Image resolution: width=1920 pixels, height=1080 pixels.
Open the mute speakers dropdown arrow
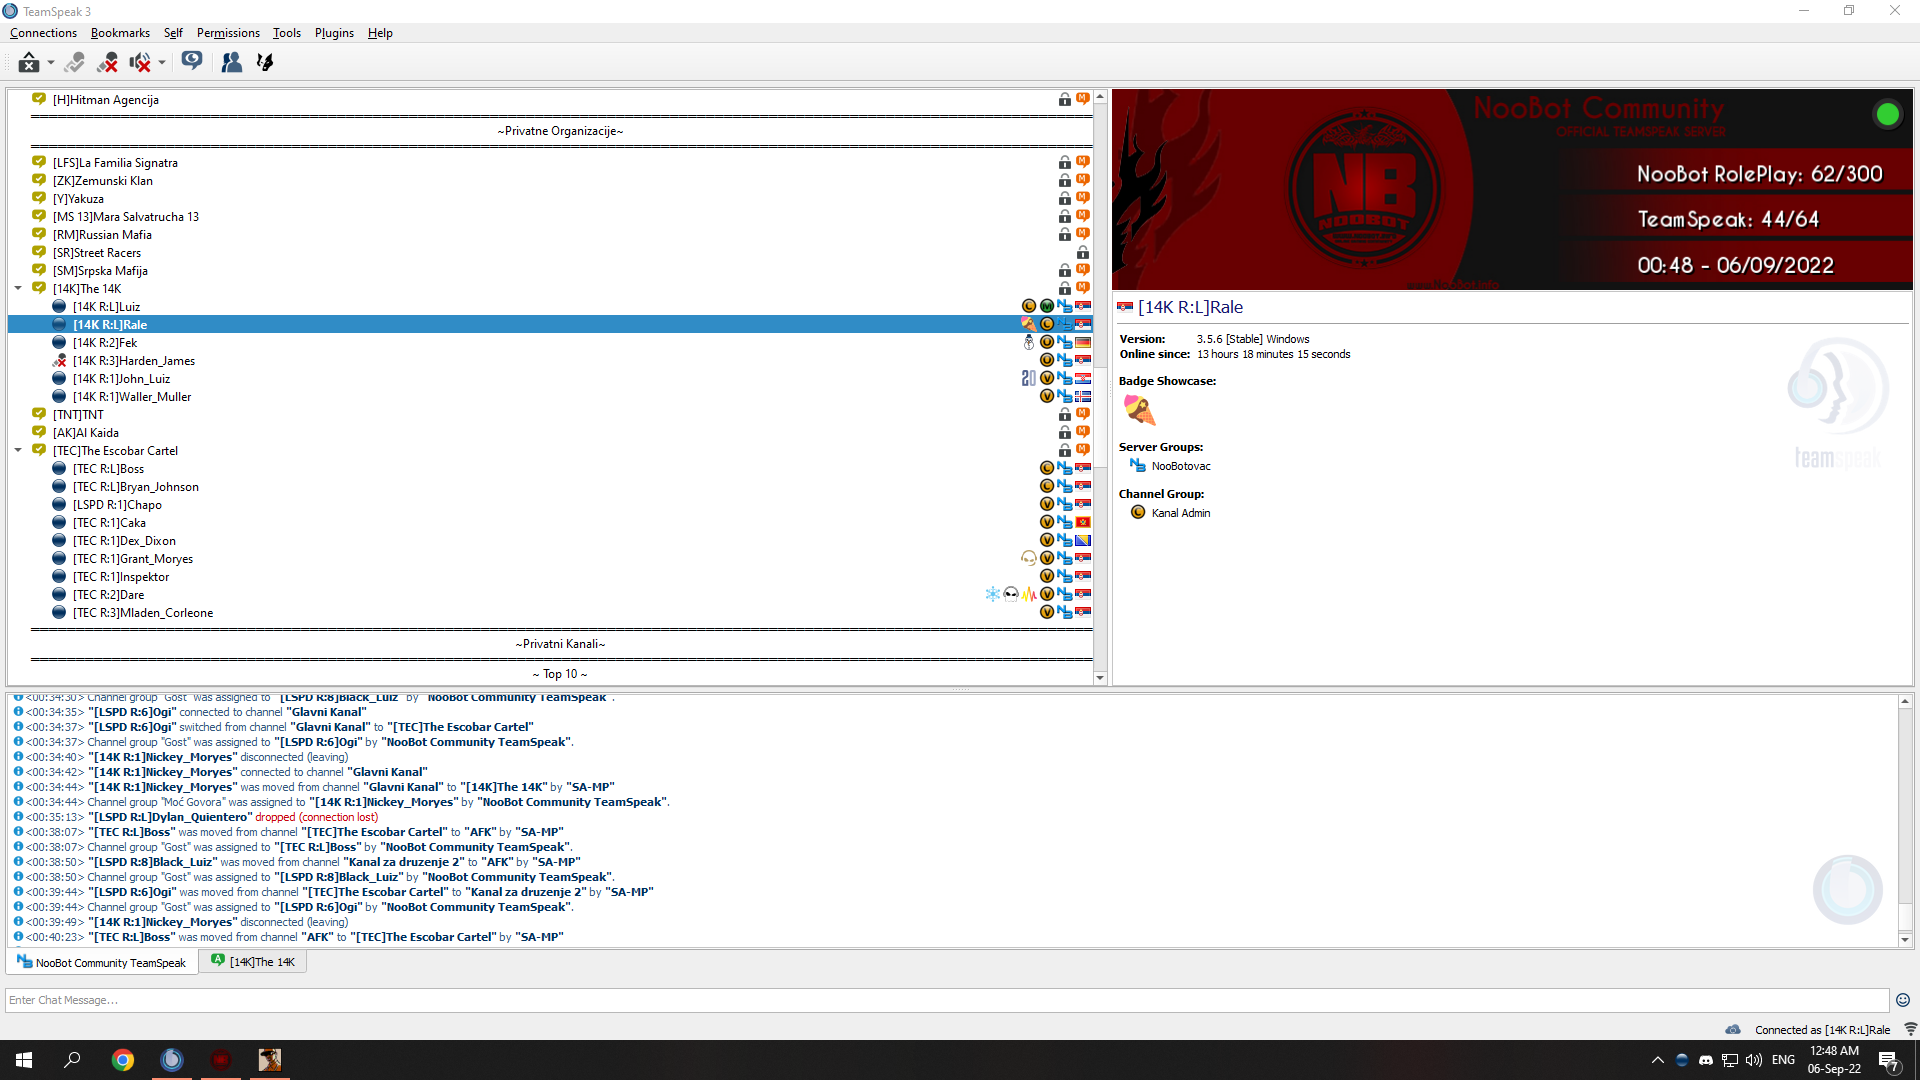click(x=161, y=63)
